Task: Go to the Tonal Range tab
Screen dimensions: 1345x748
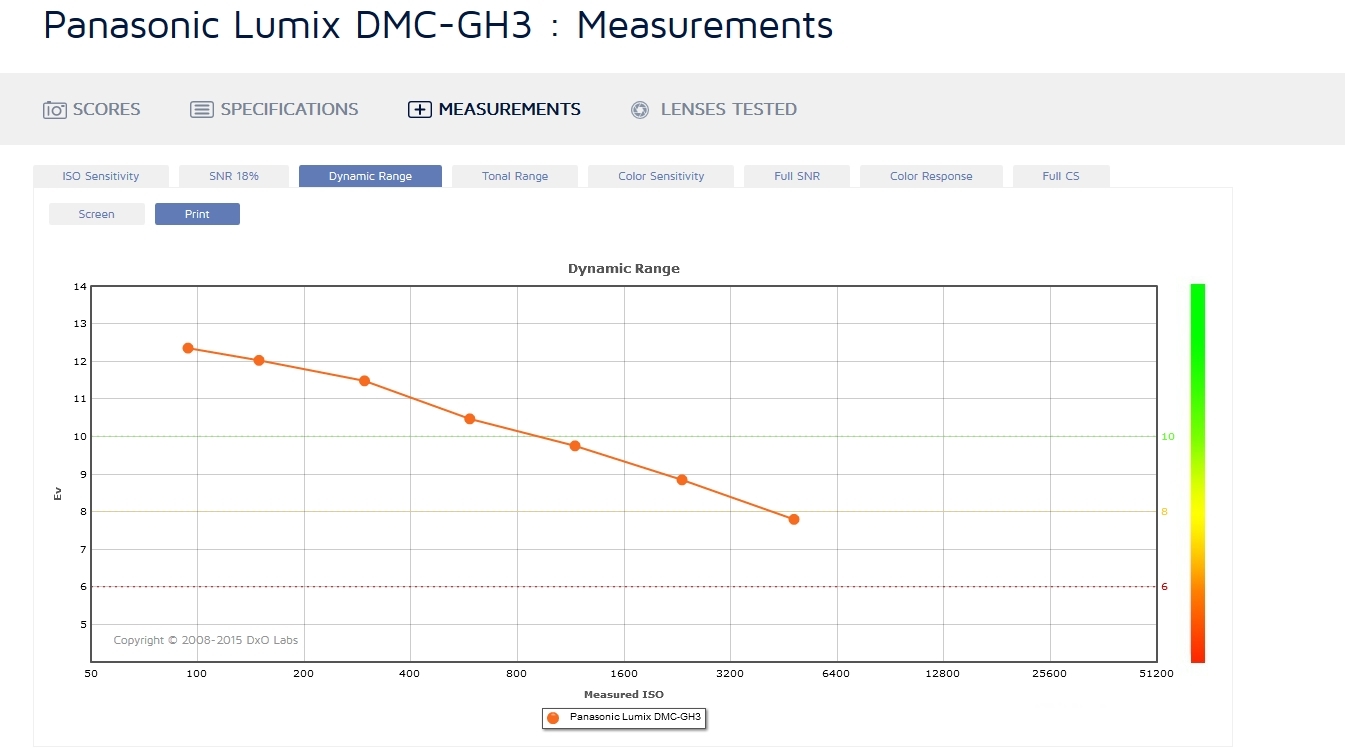Action: click(x=515, y=176)
